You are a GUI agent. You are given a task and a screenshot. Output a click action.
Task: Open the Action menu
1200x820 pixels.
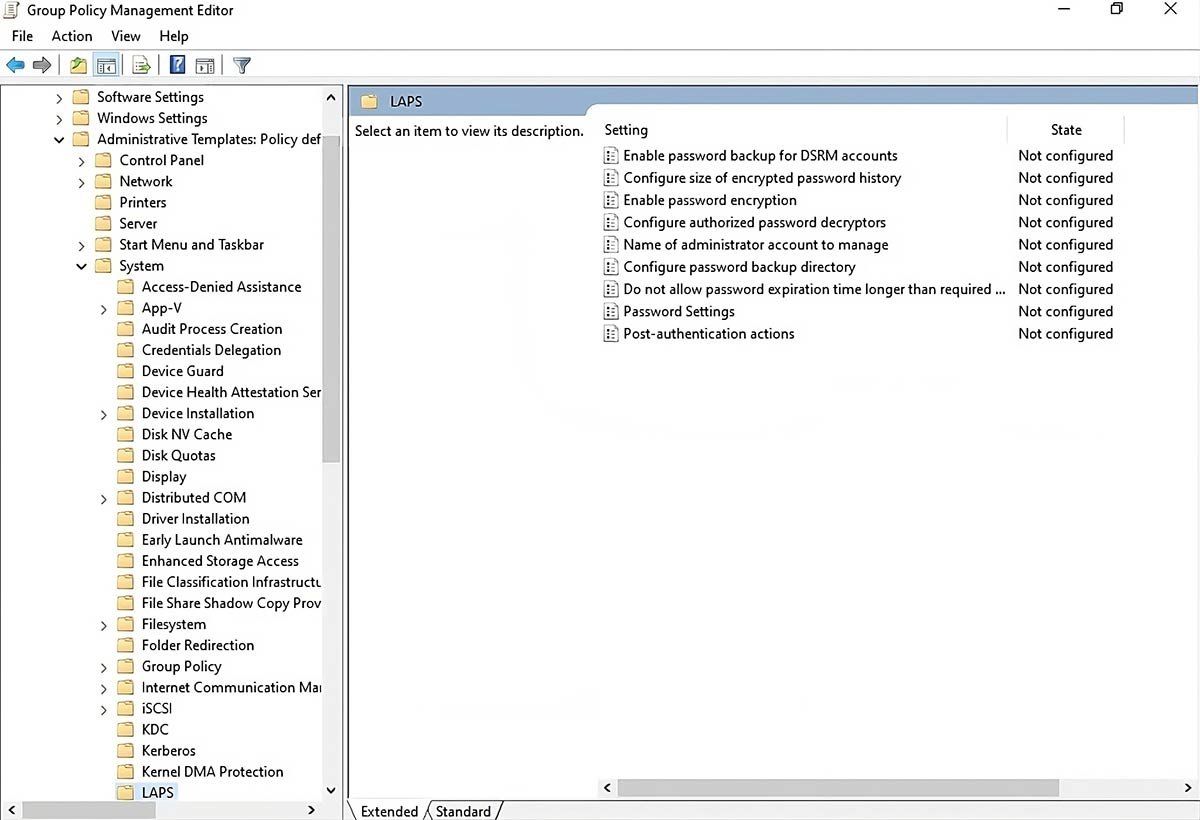(x=71, y=36)
